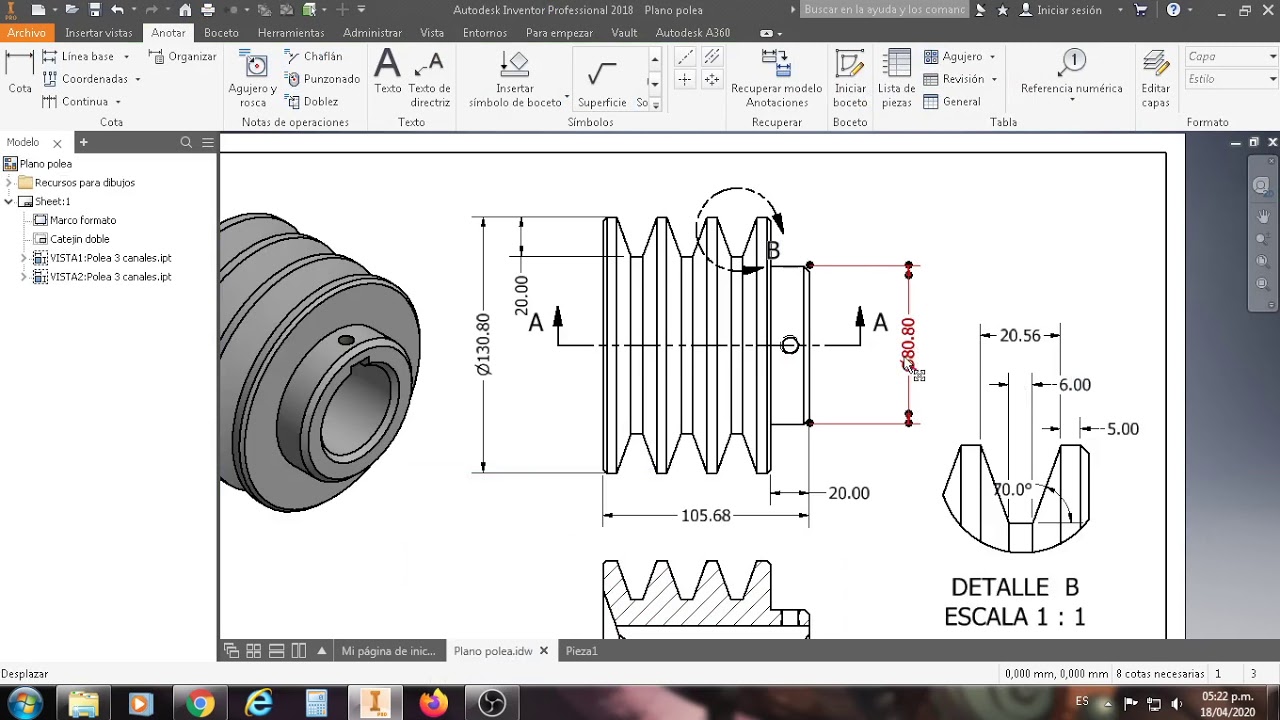Open the Windows Start menu
This screenshot has height=720, width=1280.
coord(24,704)
